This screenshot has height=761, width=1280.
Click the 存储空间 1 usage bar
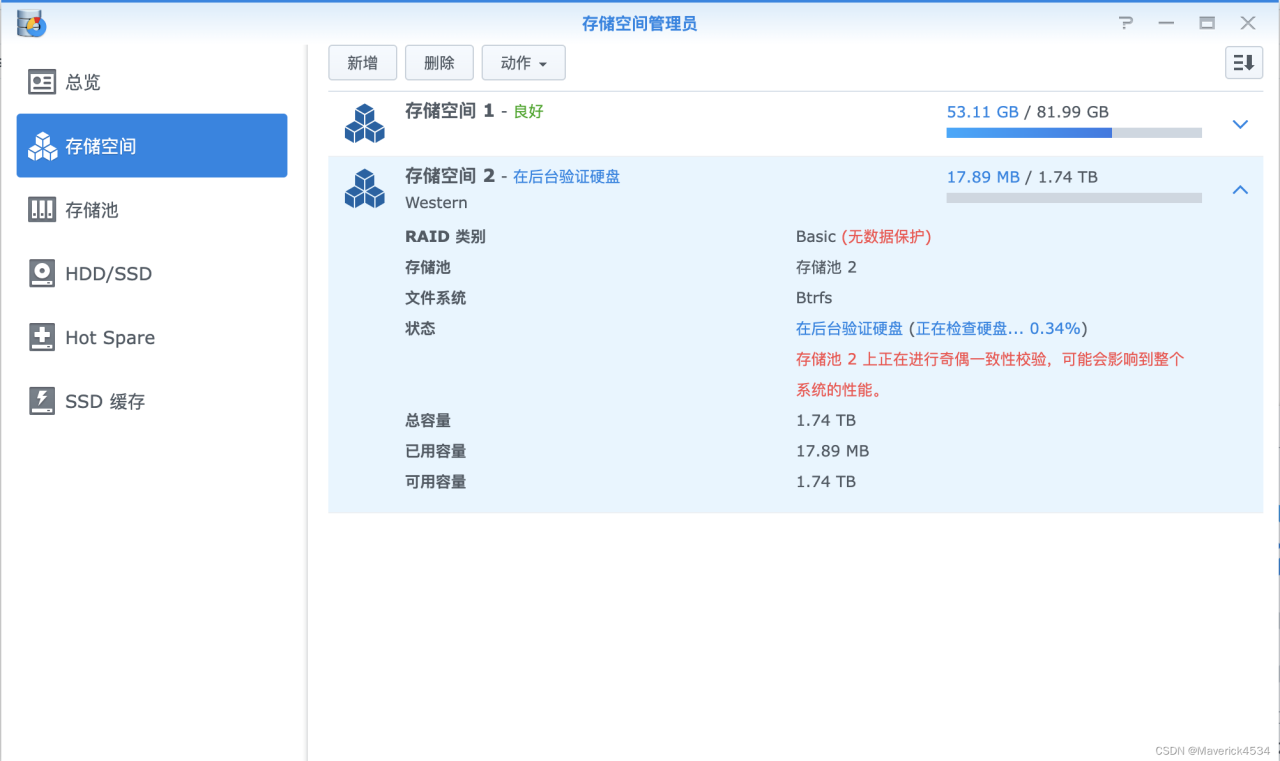(1073, 133)
